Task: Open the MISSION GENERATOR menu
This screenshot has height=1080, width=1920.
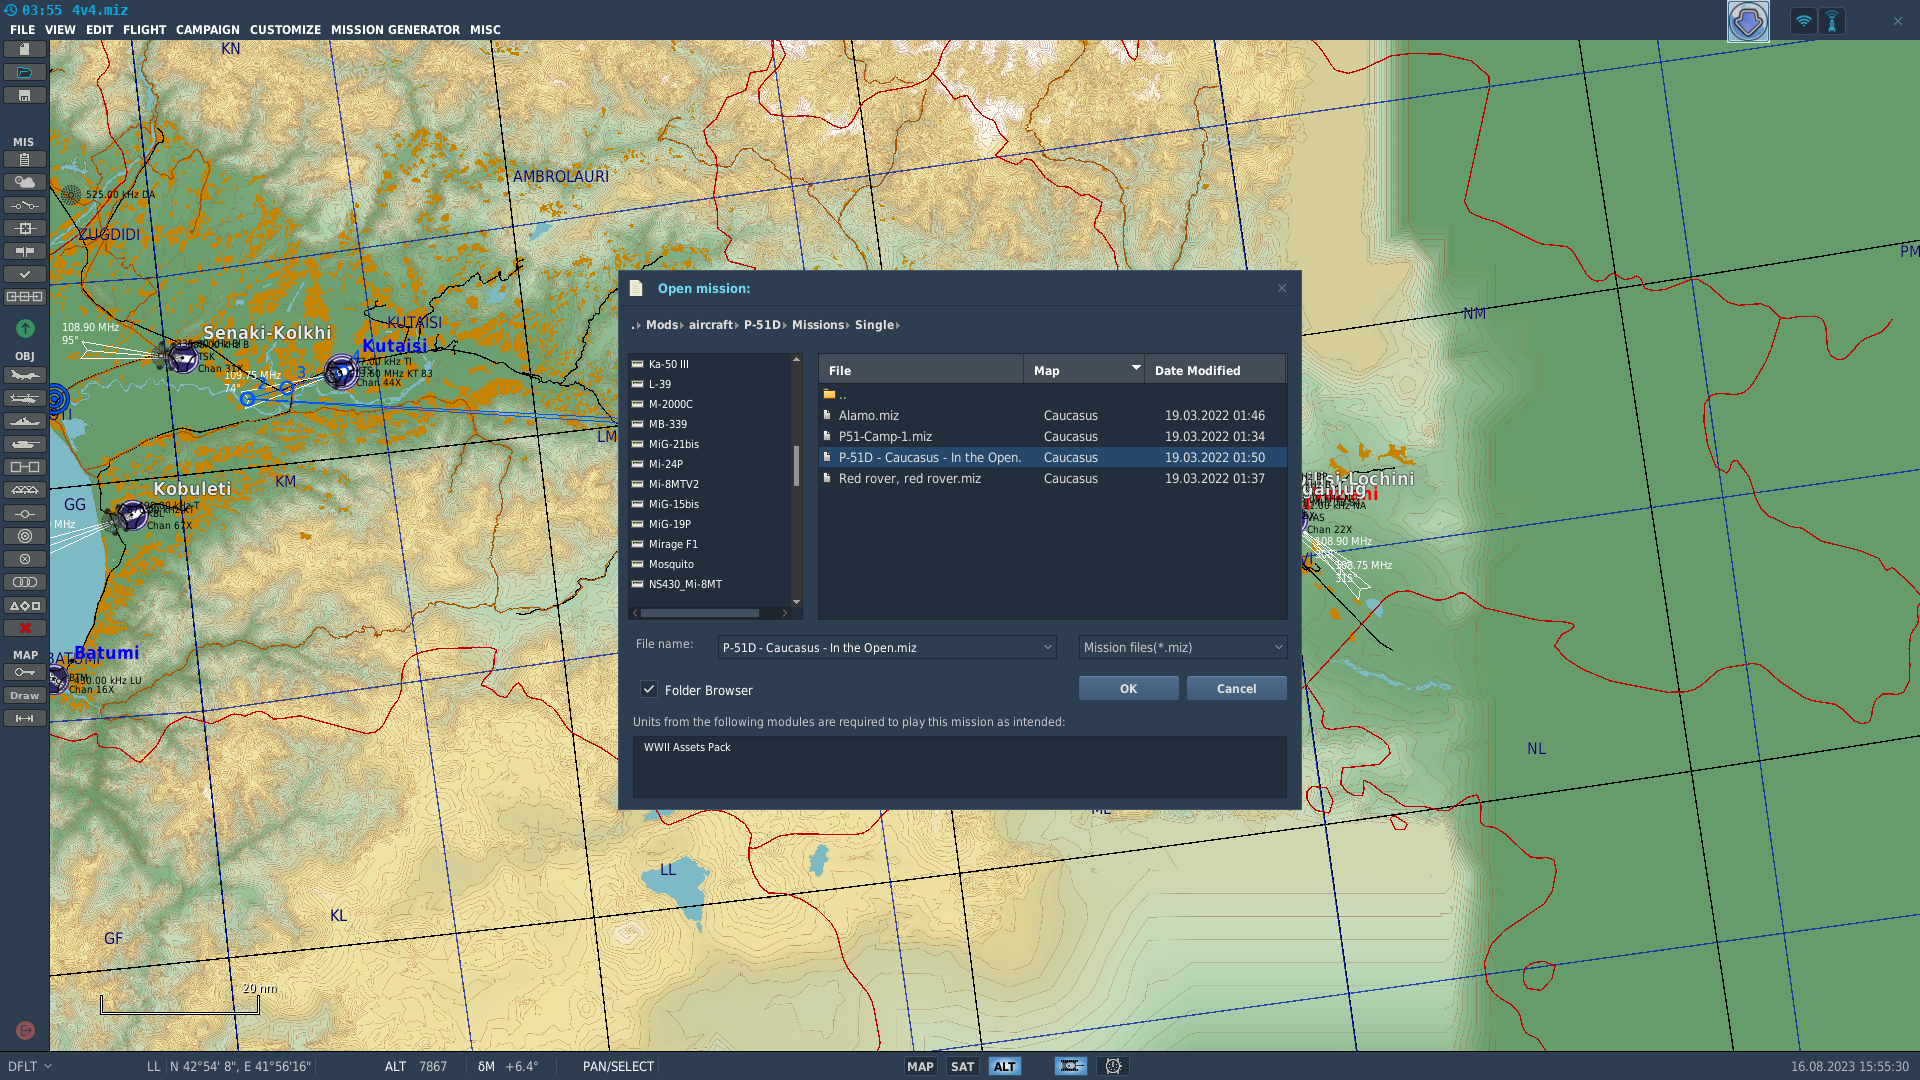Action: point(395,30)
